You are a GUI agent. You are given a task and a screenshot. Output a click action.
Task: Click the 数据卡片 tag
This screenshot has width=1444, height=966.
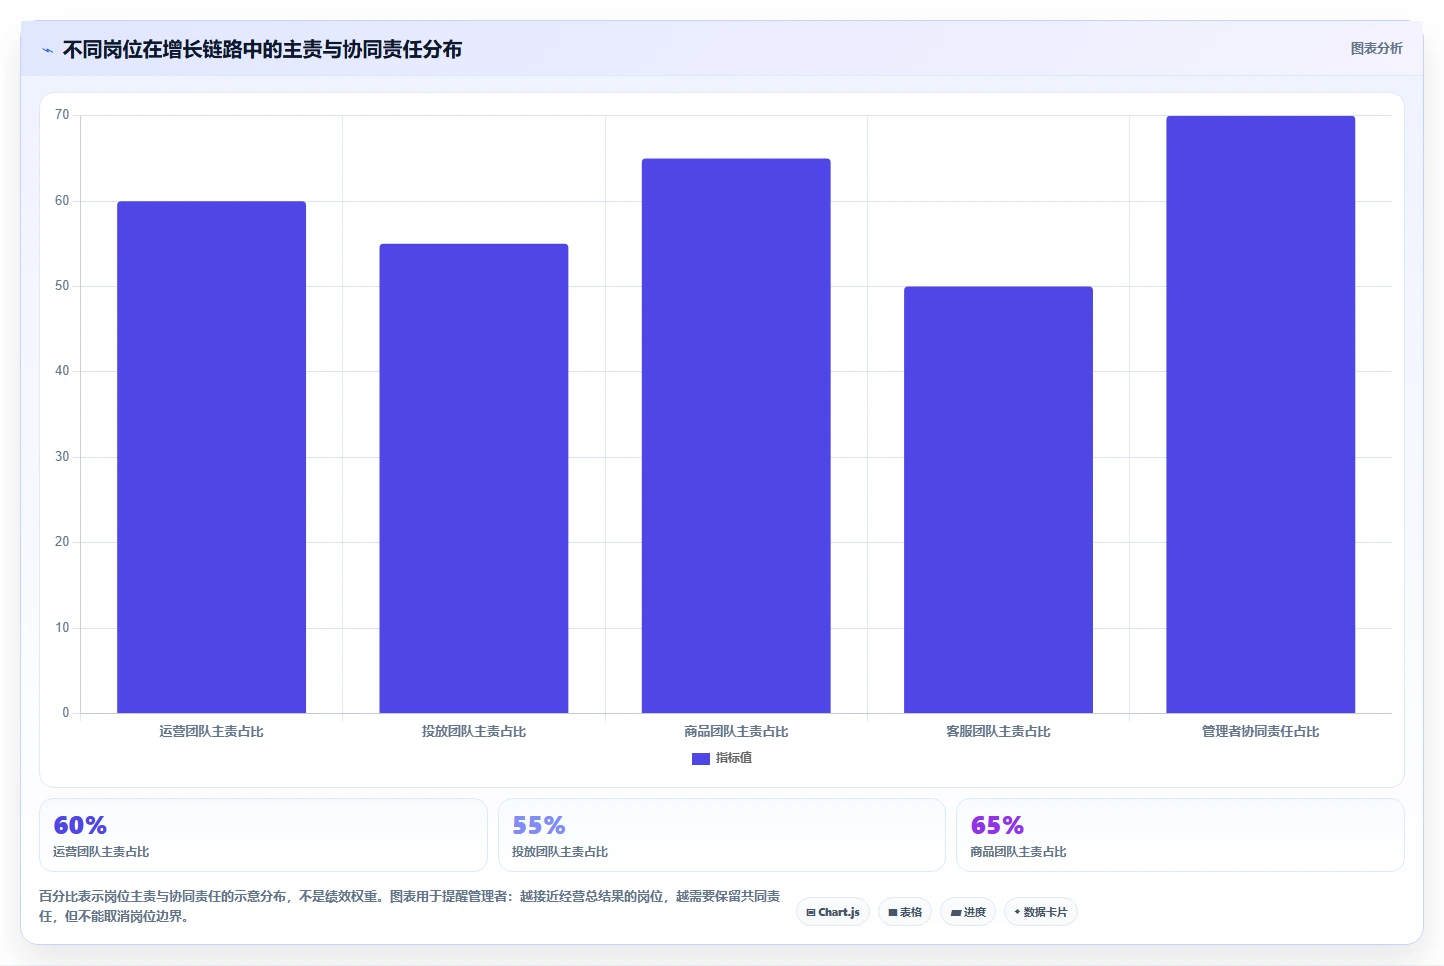[x=1041, y=912]
